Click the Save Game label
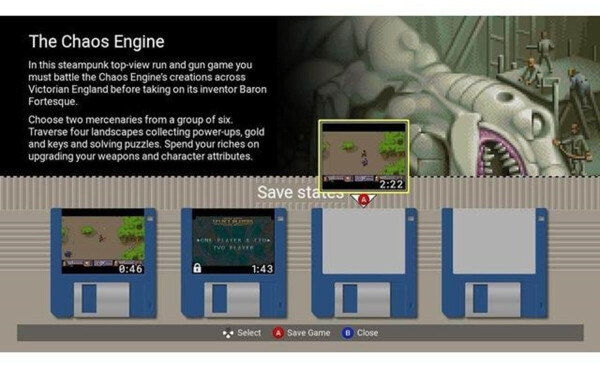The image size is (600, 369). coord(308,333)
